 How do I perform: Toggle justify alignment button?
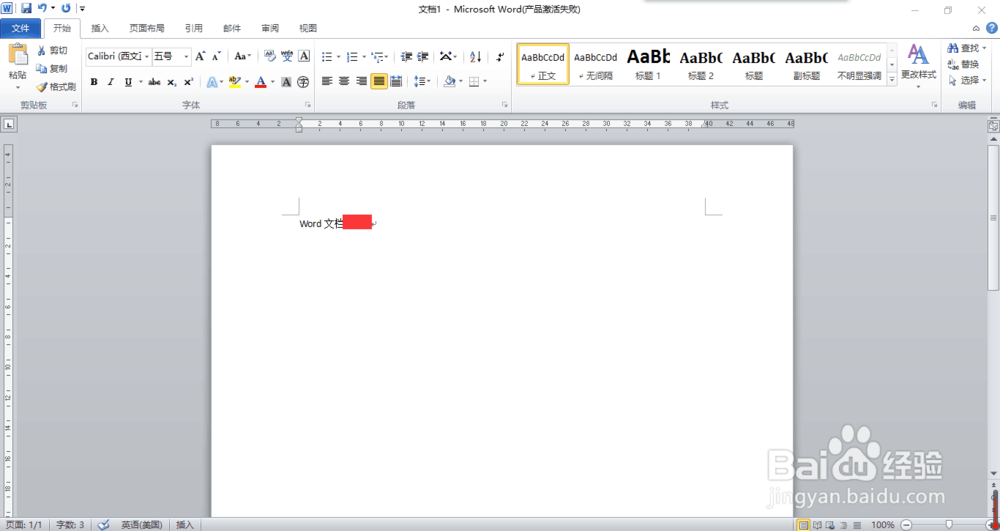point(379,82)
